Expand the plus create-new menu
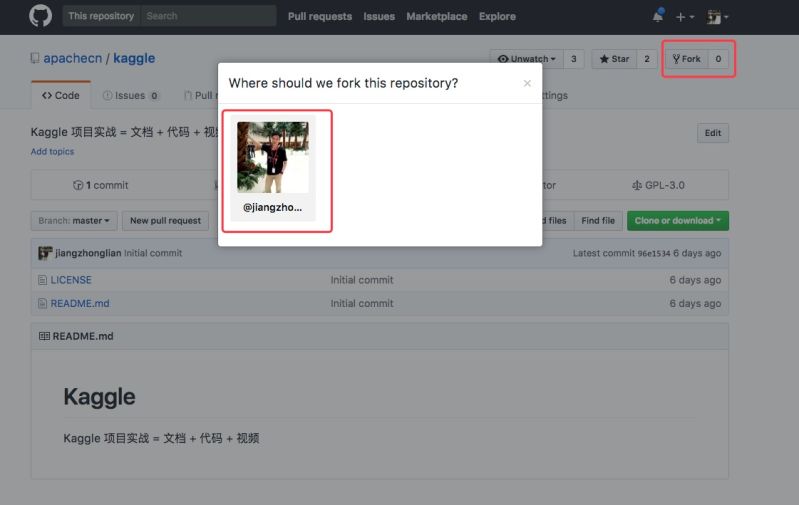Viewport: 799px width, 505px height. point(685,17)
